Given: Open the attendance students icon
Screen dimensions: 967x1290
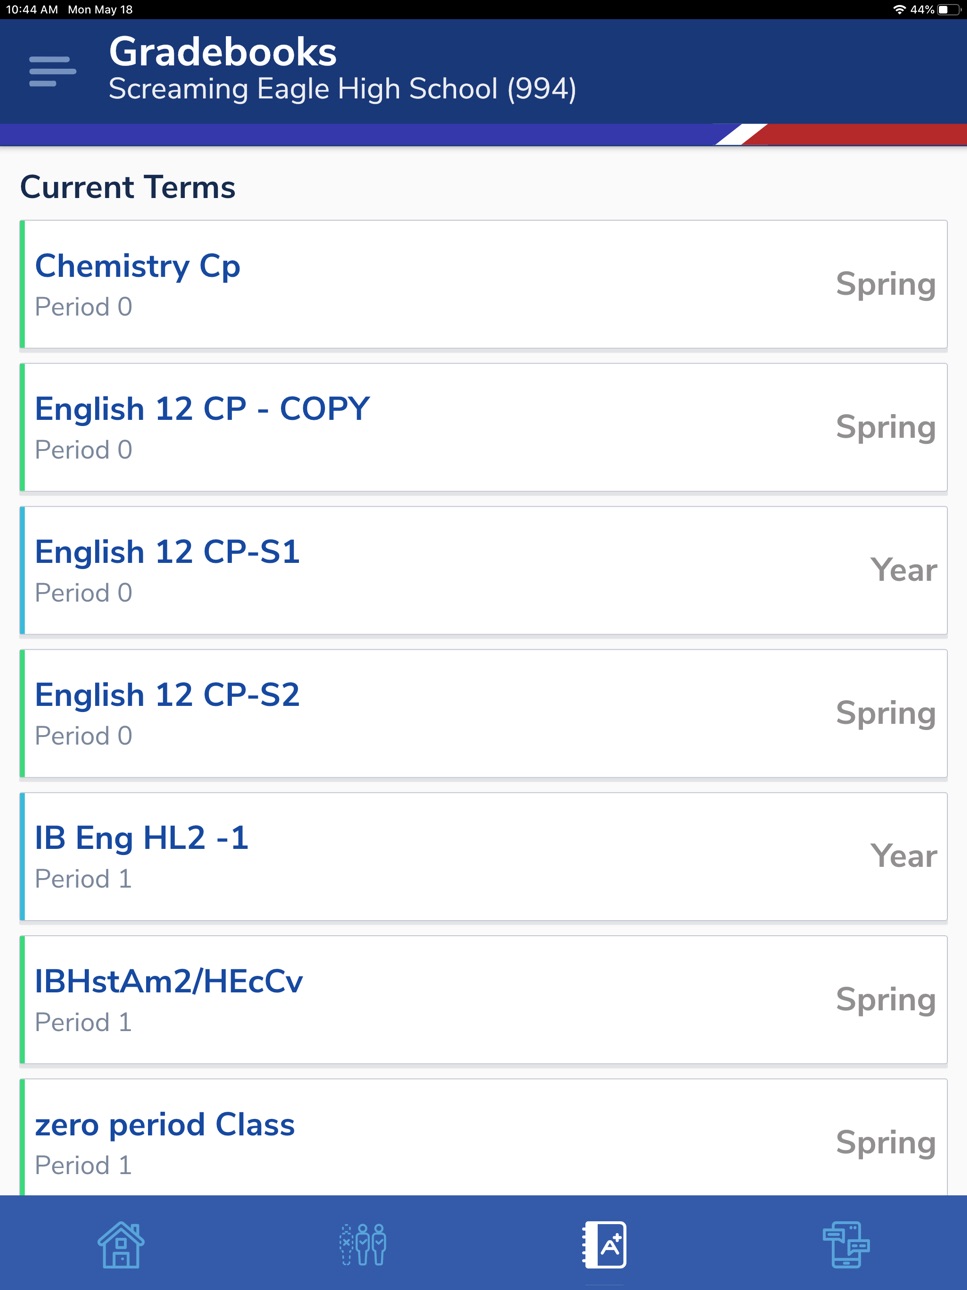Looking at the screenshot, I should (363, 1244).
